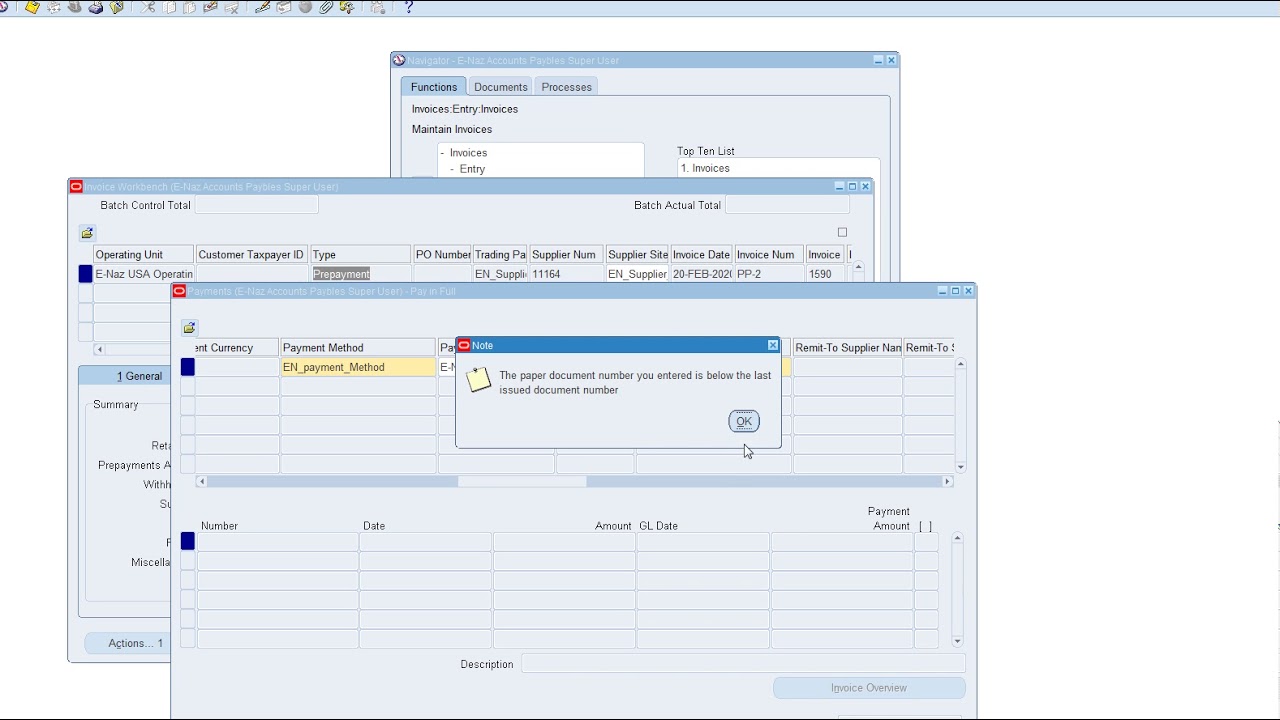The image size is (1280, 720).
Task: Click invoice amount 1590 cell
Action: (826, 274)
